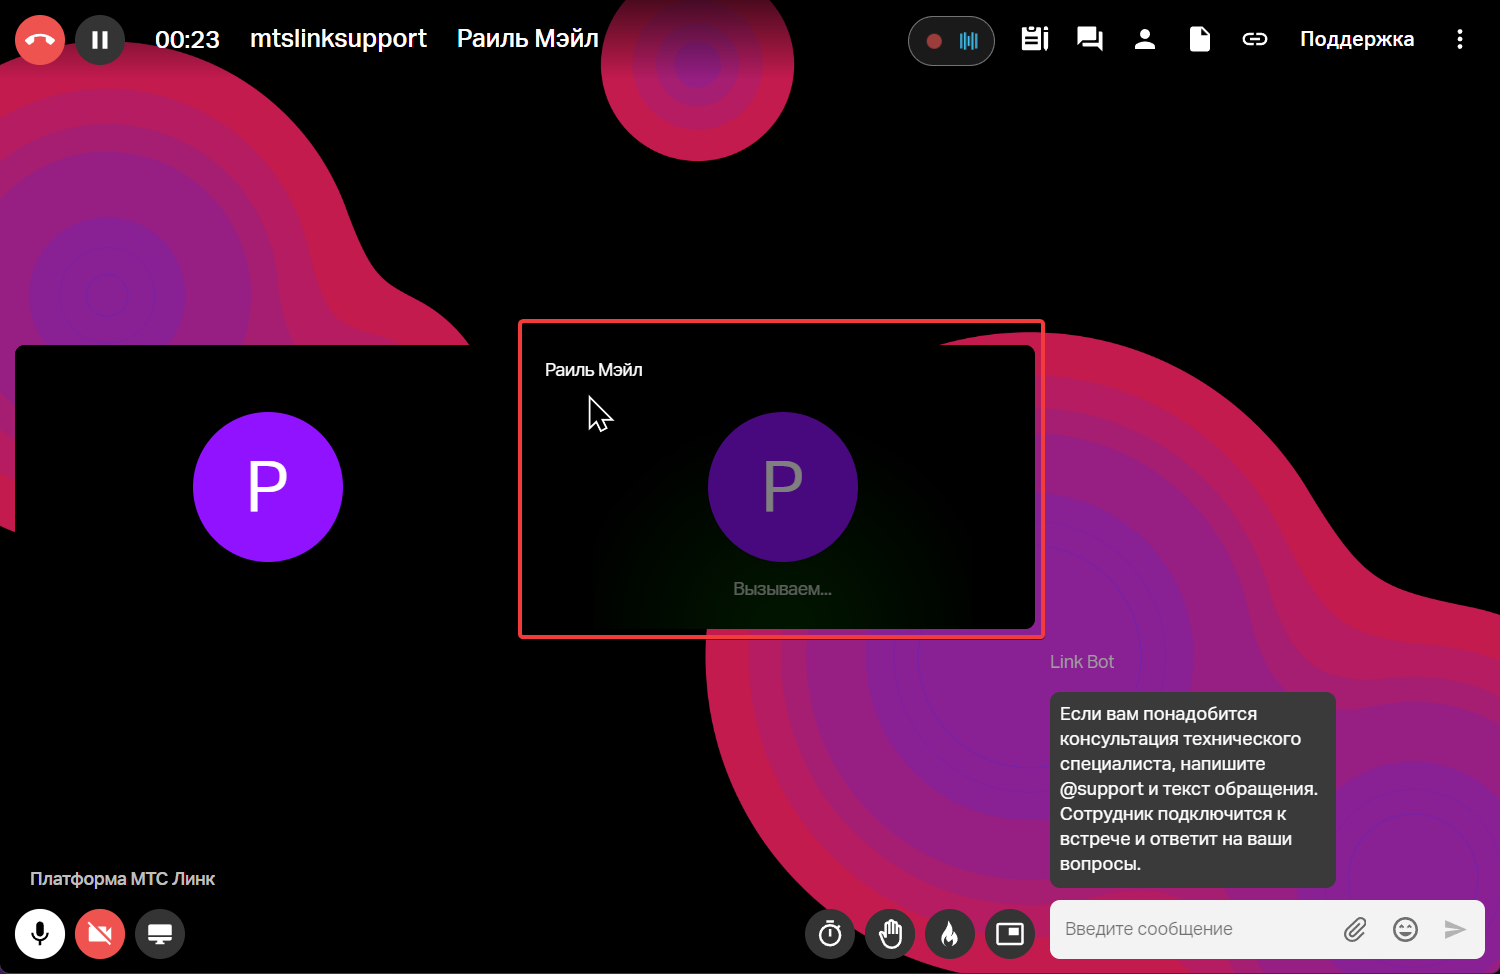Click the recording indicator button
1500x974 pixels.
950,41
